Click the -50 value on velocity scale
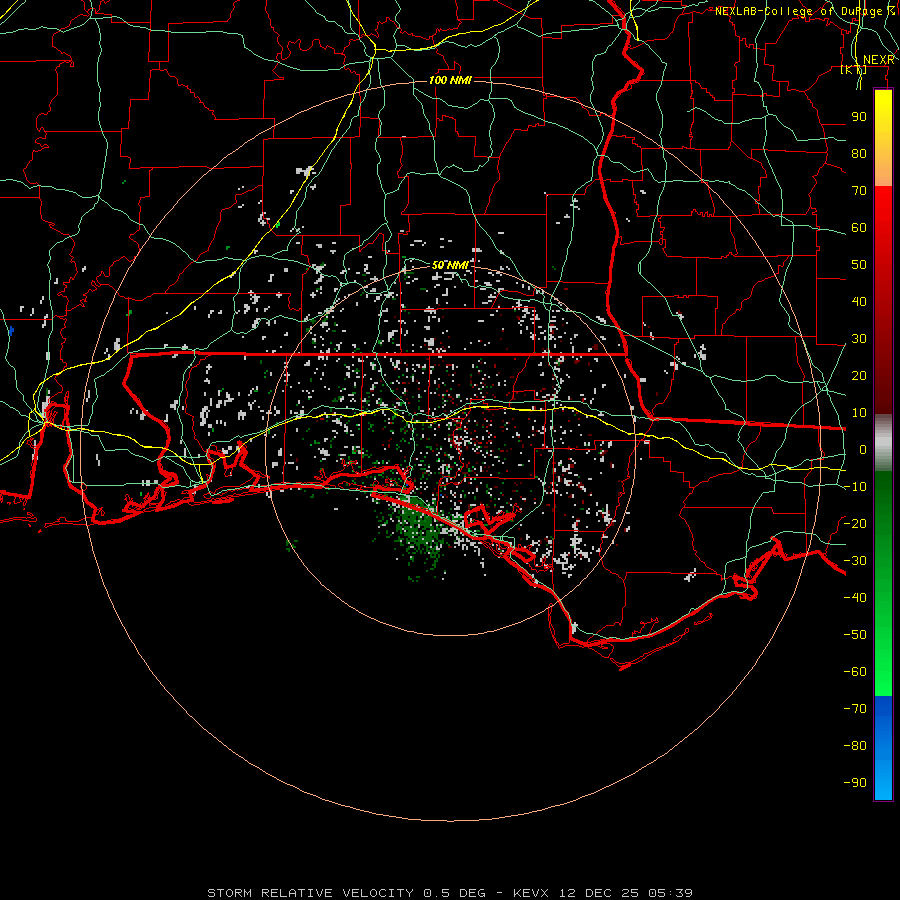 point(855,635)
